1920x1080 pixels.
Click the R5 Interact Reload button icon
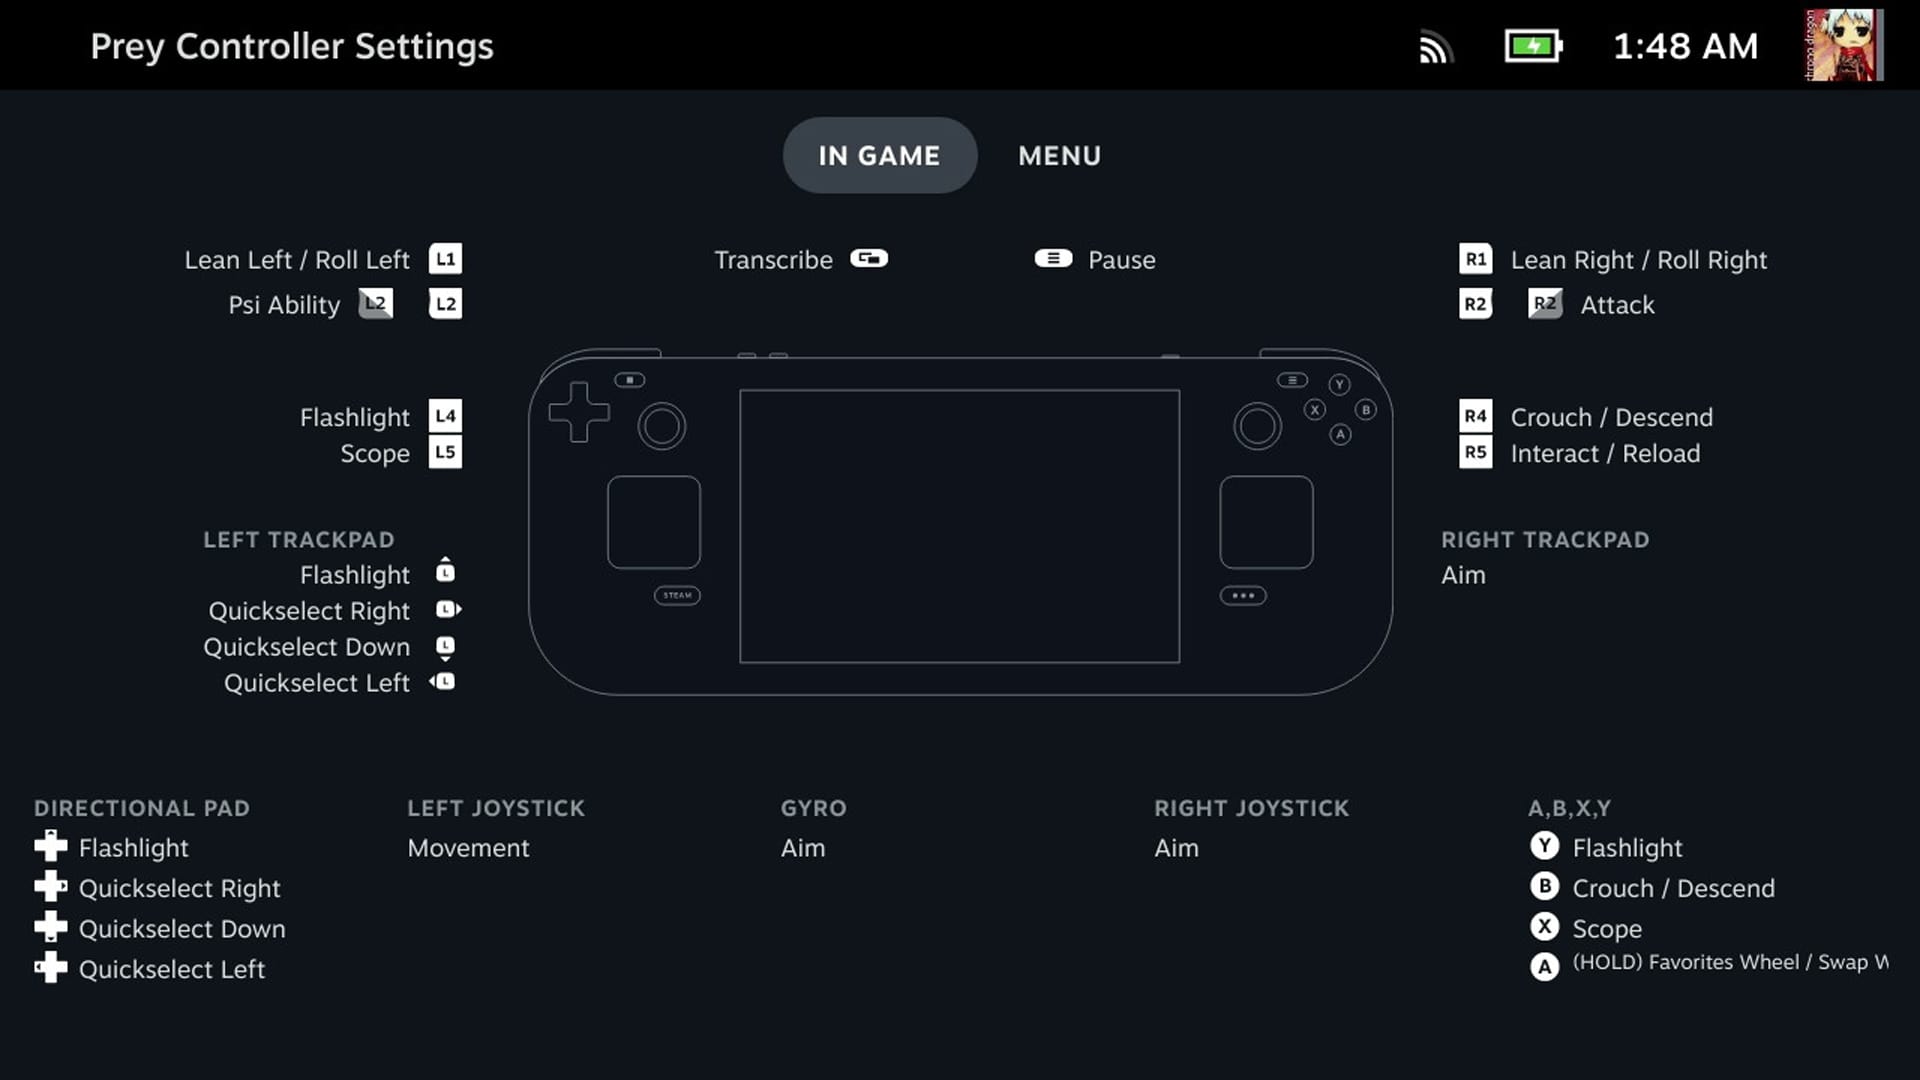pyautogui.click(x=1476, y=452)
